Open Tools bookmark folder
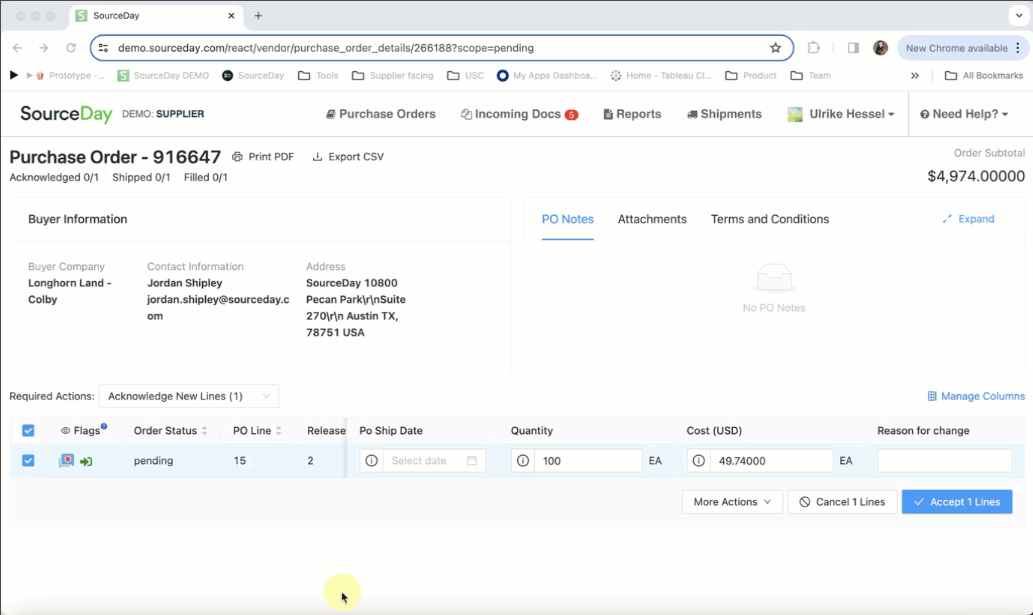 318,76
